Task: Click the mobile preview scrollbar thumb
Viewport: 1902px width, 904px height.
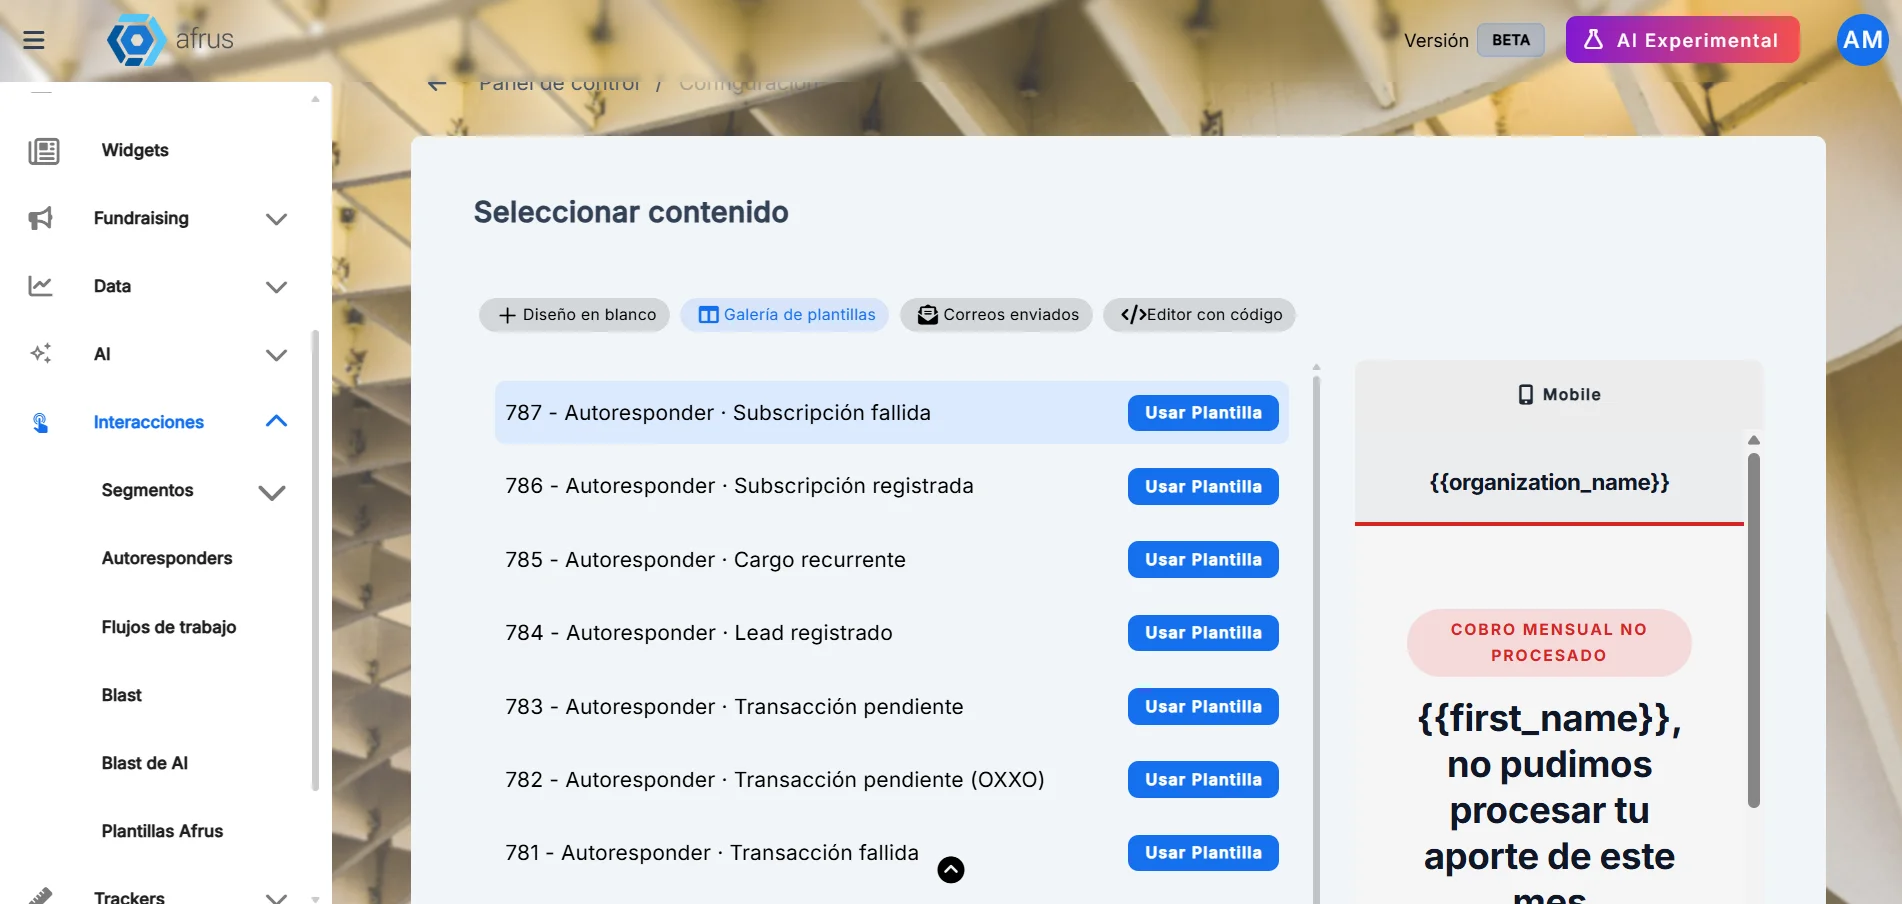Action: [x=1753, y=630]
